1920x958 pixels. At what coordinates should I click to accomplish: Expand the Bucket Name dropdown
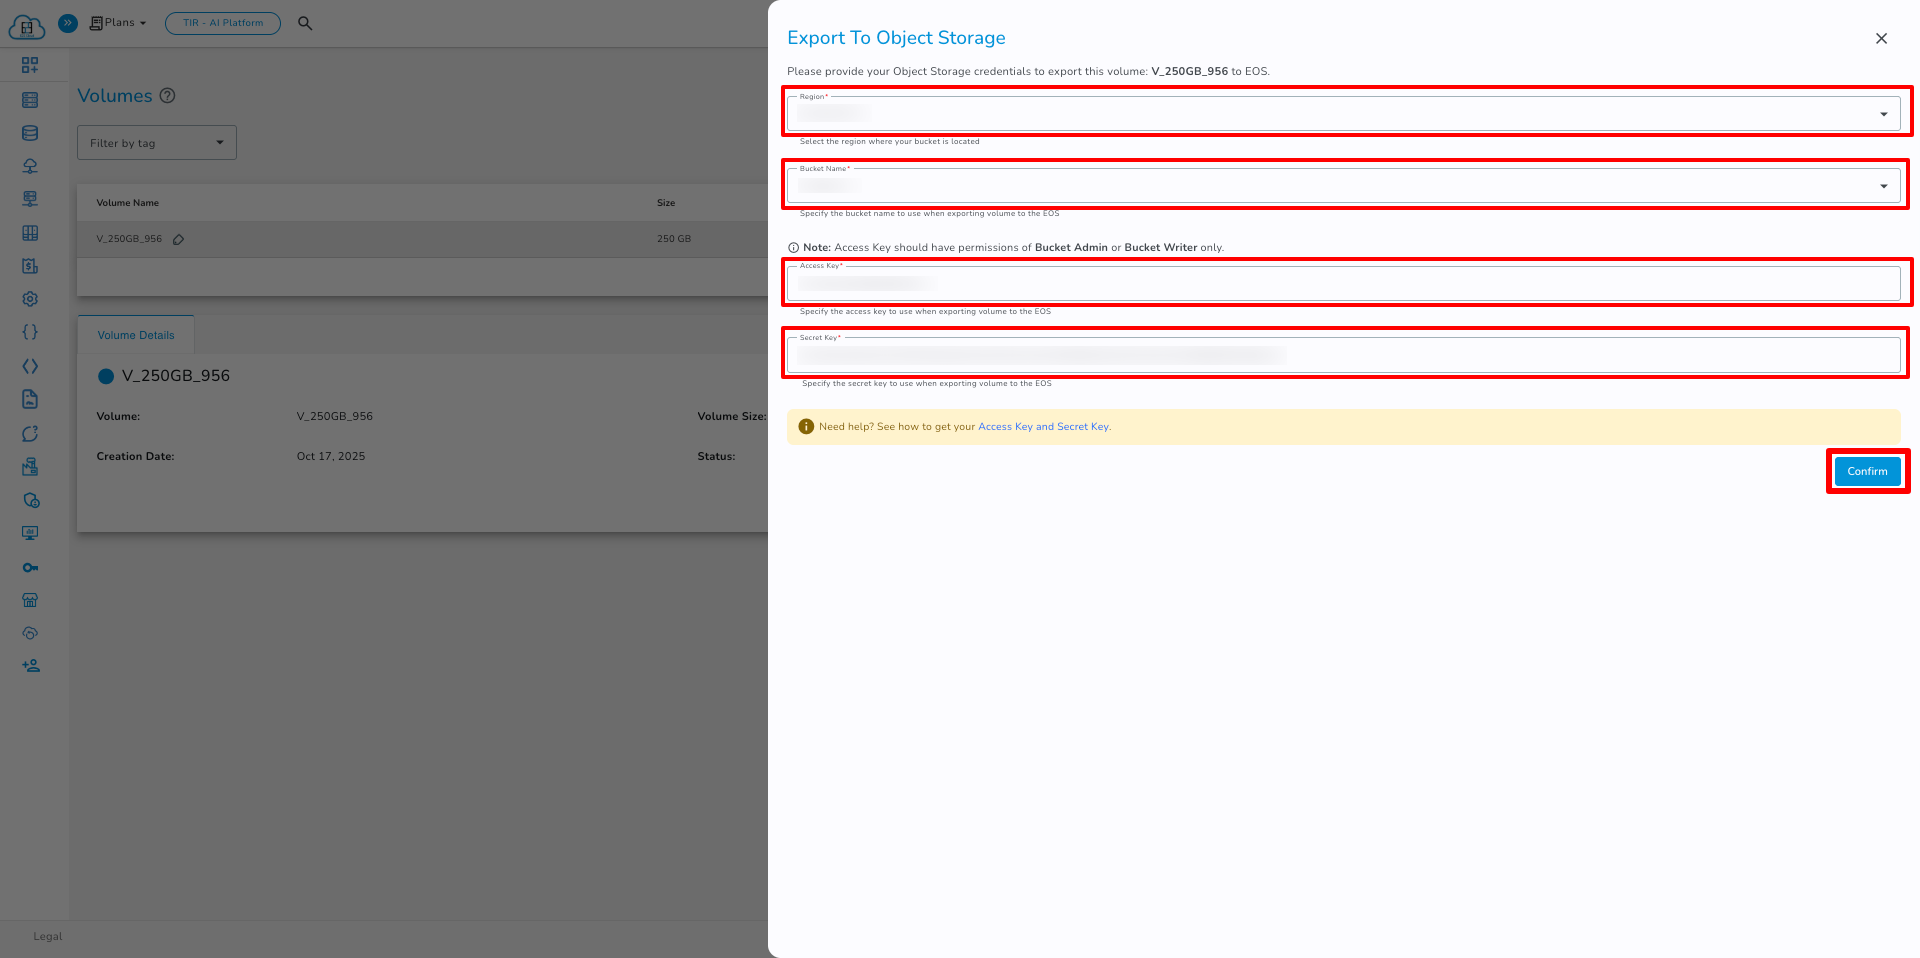1883,185
